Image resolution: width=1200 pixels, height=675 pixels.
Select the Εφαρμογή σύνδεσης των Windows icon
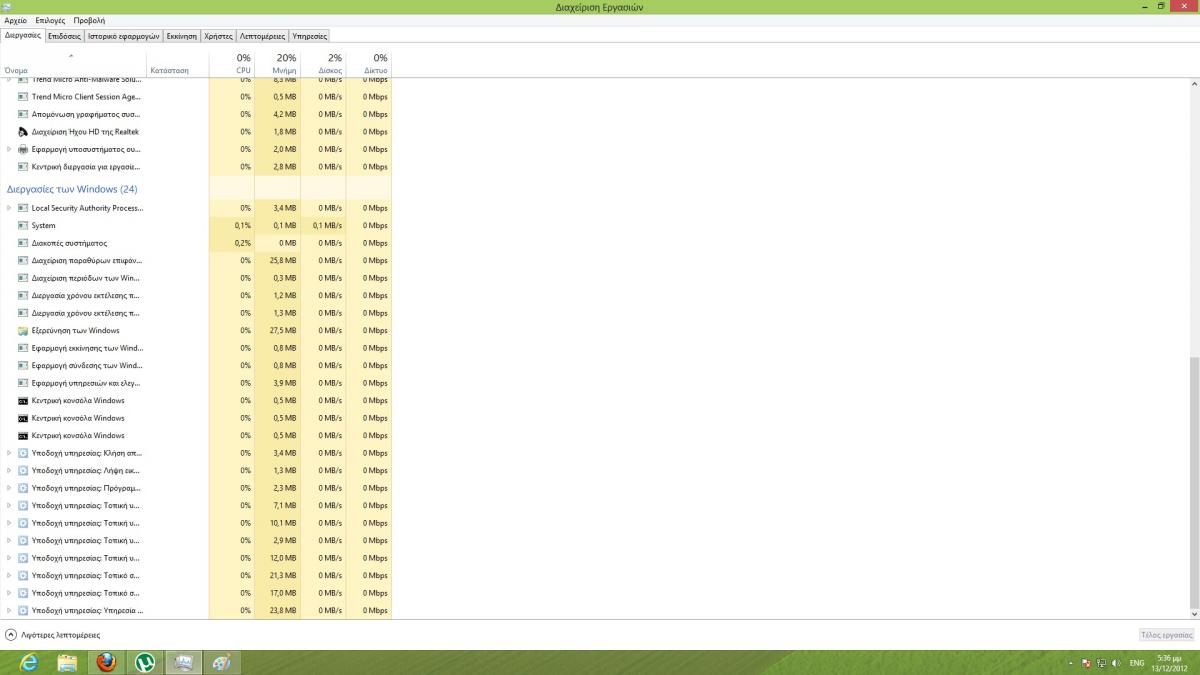(23, 366)
